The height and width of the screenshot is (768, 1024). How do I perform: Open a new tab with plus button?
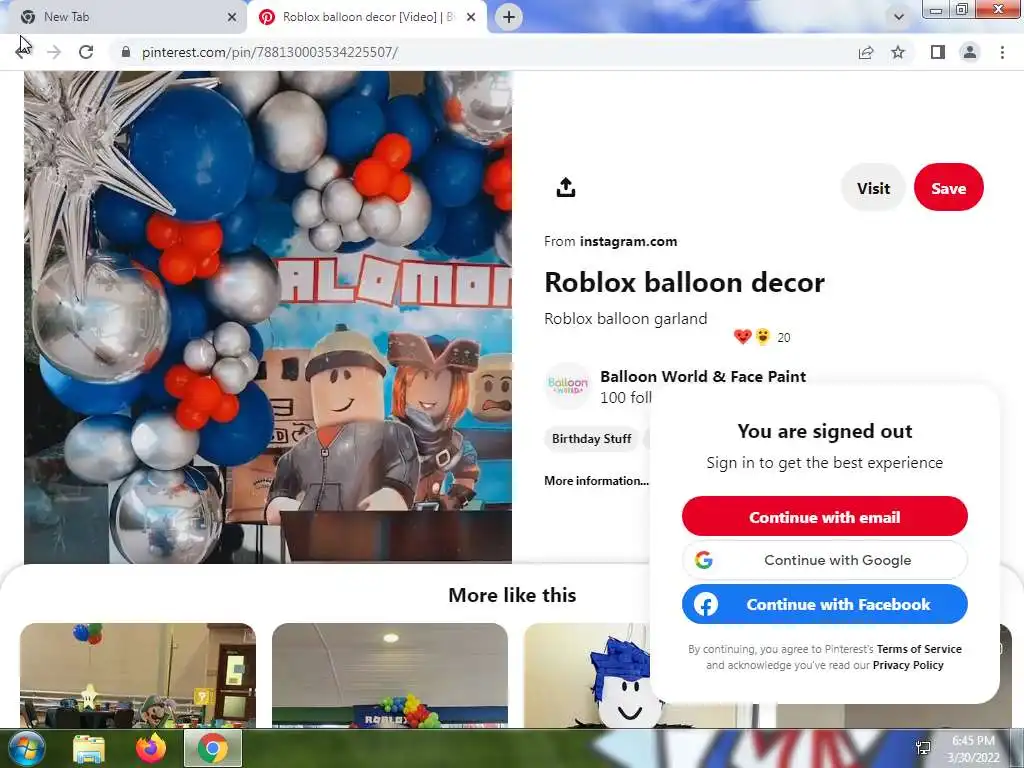pos(509,17)
